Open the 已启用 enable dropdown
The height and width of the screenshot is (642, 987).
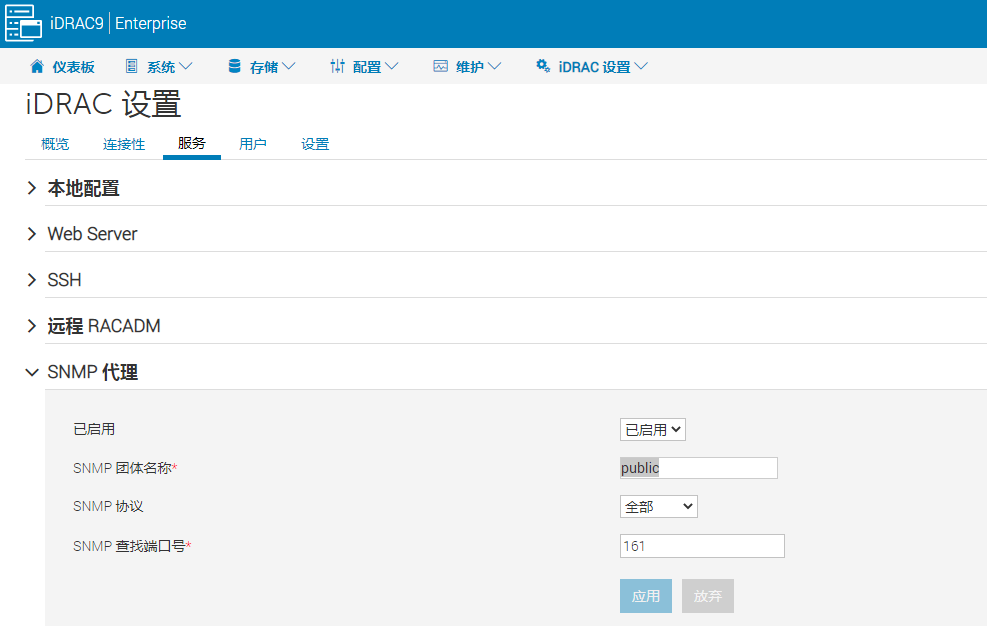(x=652, y=429)
